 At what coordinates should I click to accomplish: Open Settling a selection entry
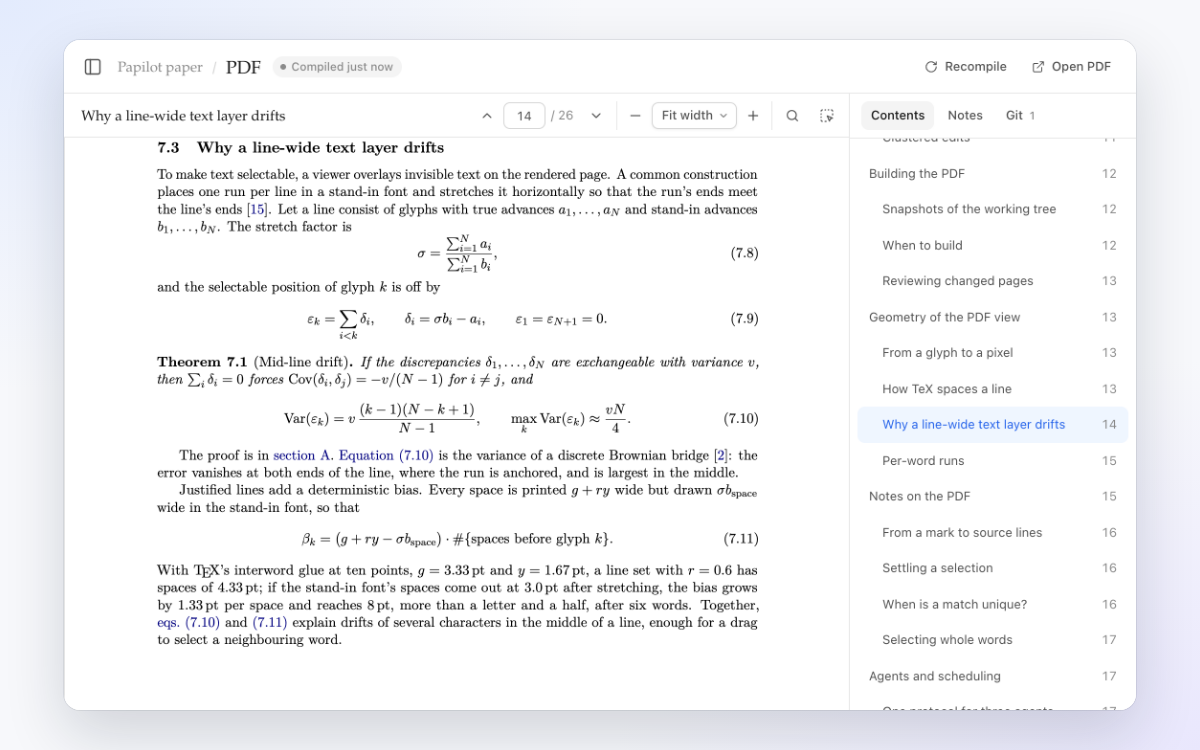pos(992,568)
